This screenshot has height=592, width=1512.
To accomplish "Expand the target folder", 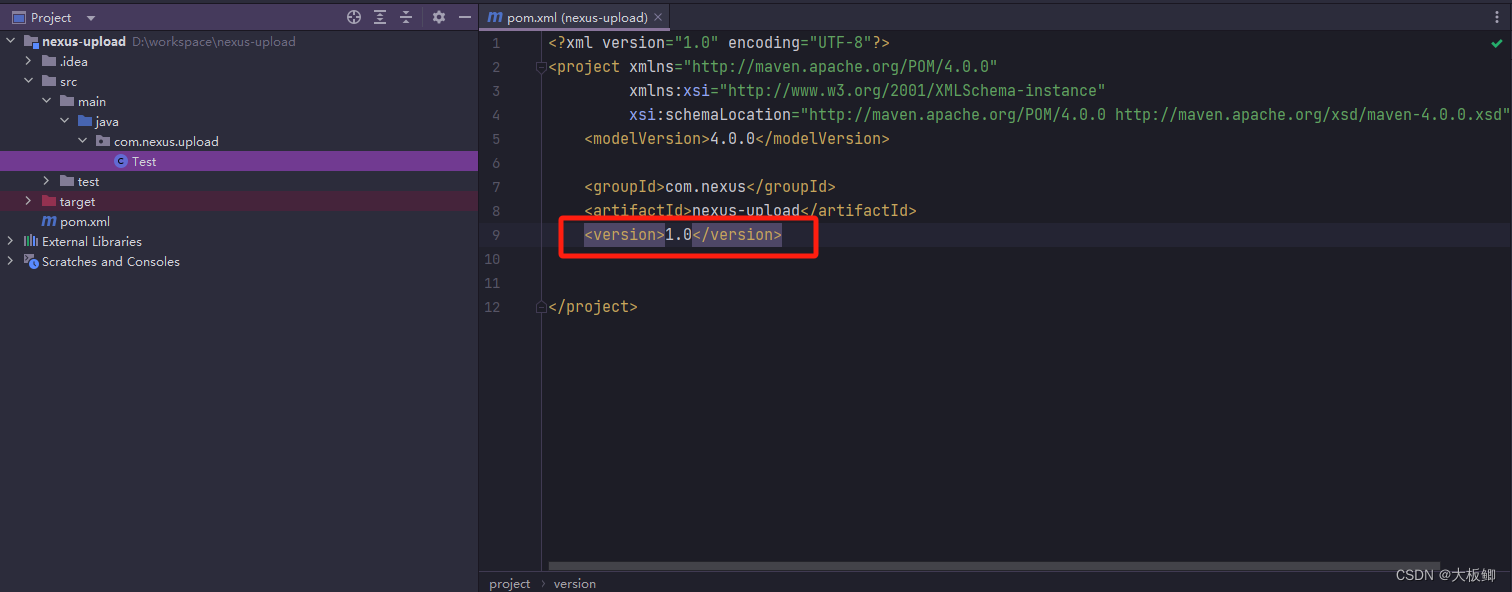I will point(29,201).
